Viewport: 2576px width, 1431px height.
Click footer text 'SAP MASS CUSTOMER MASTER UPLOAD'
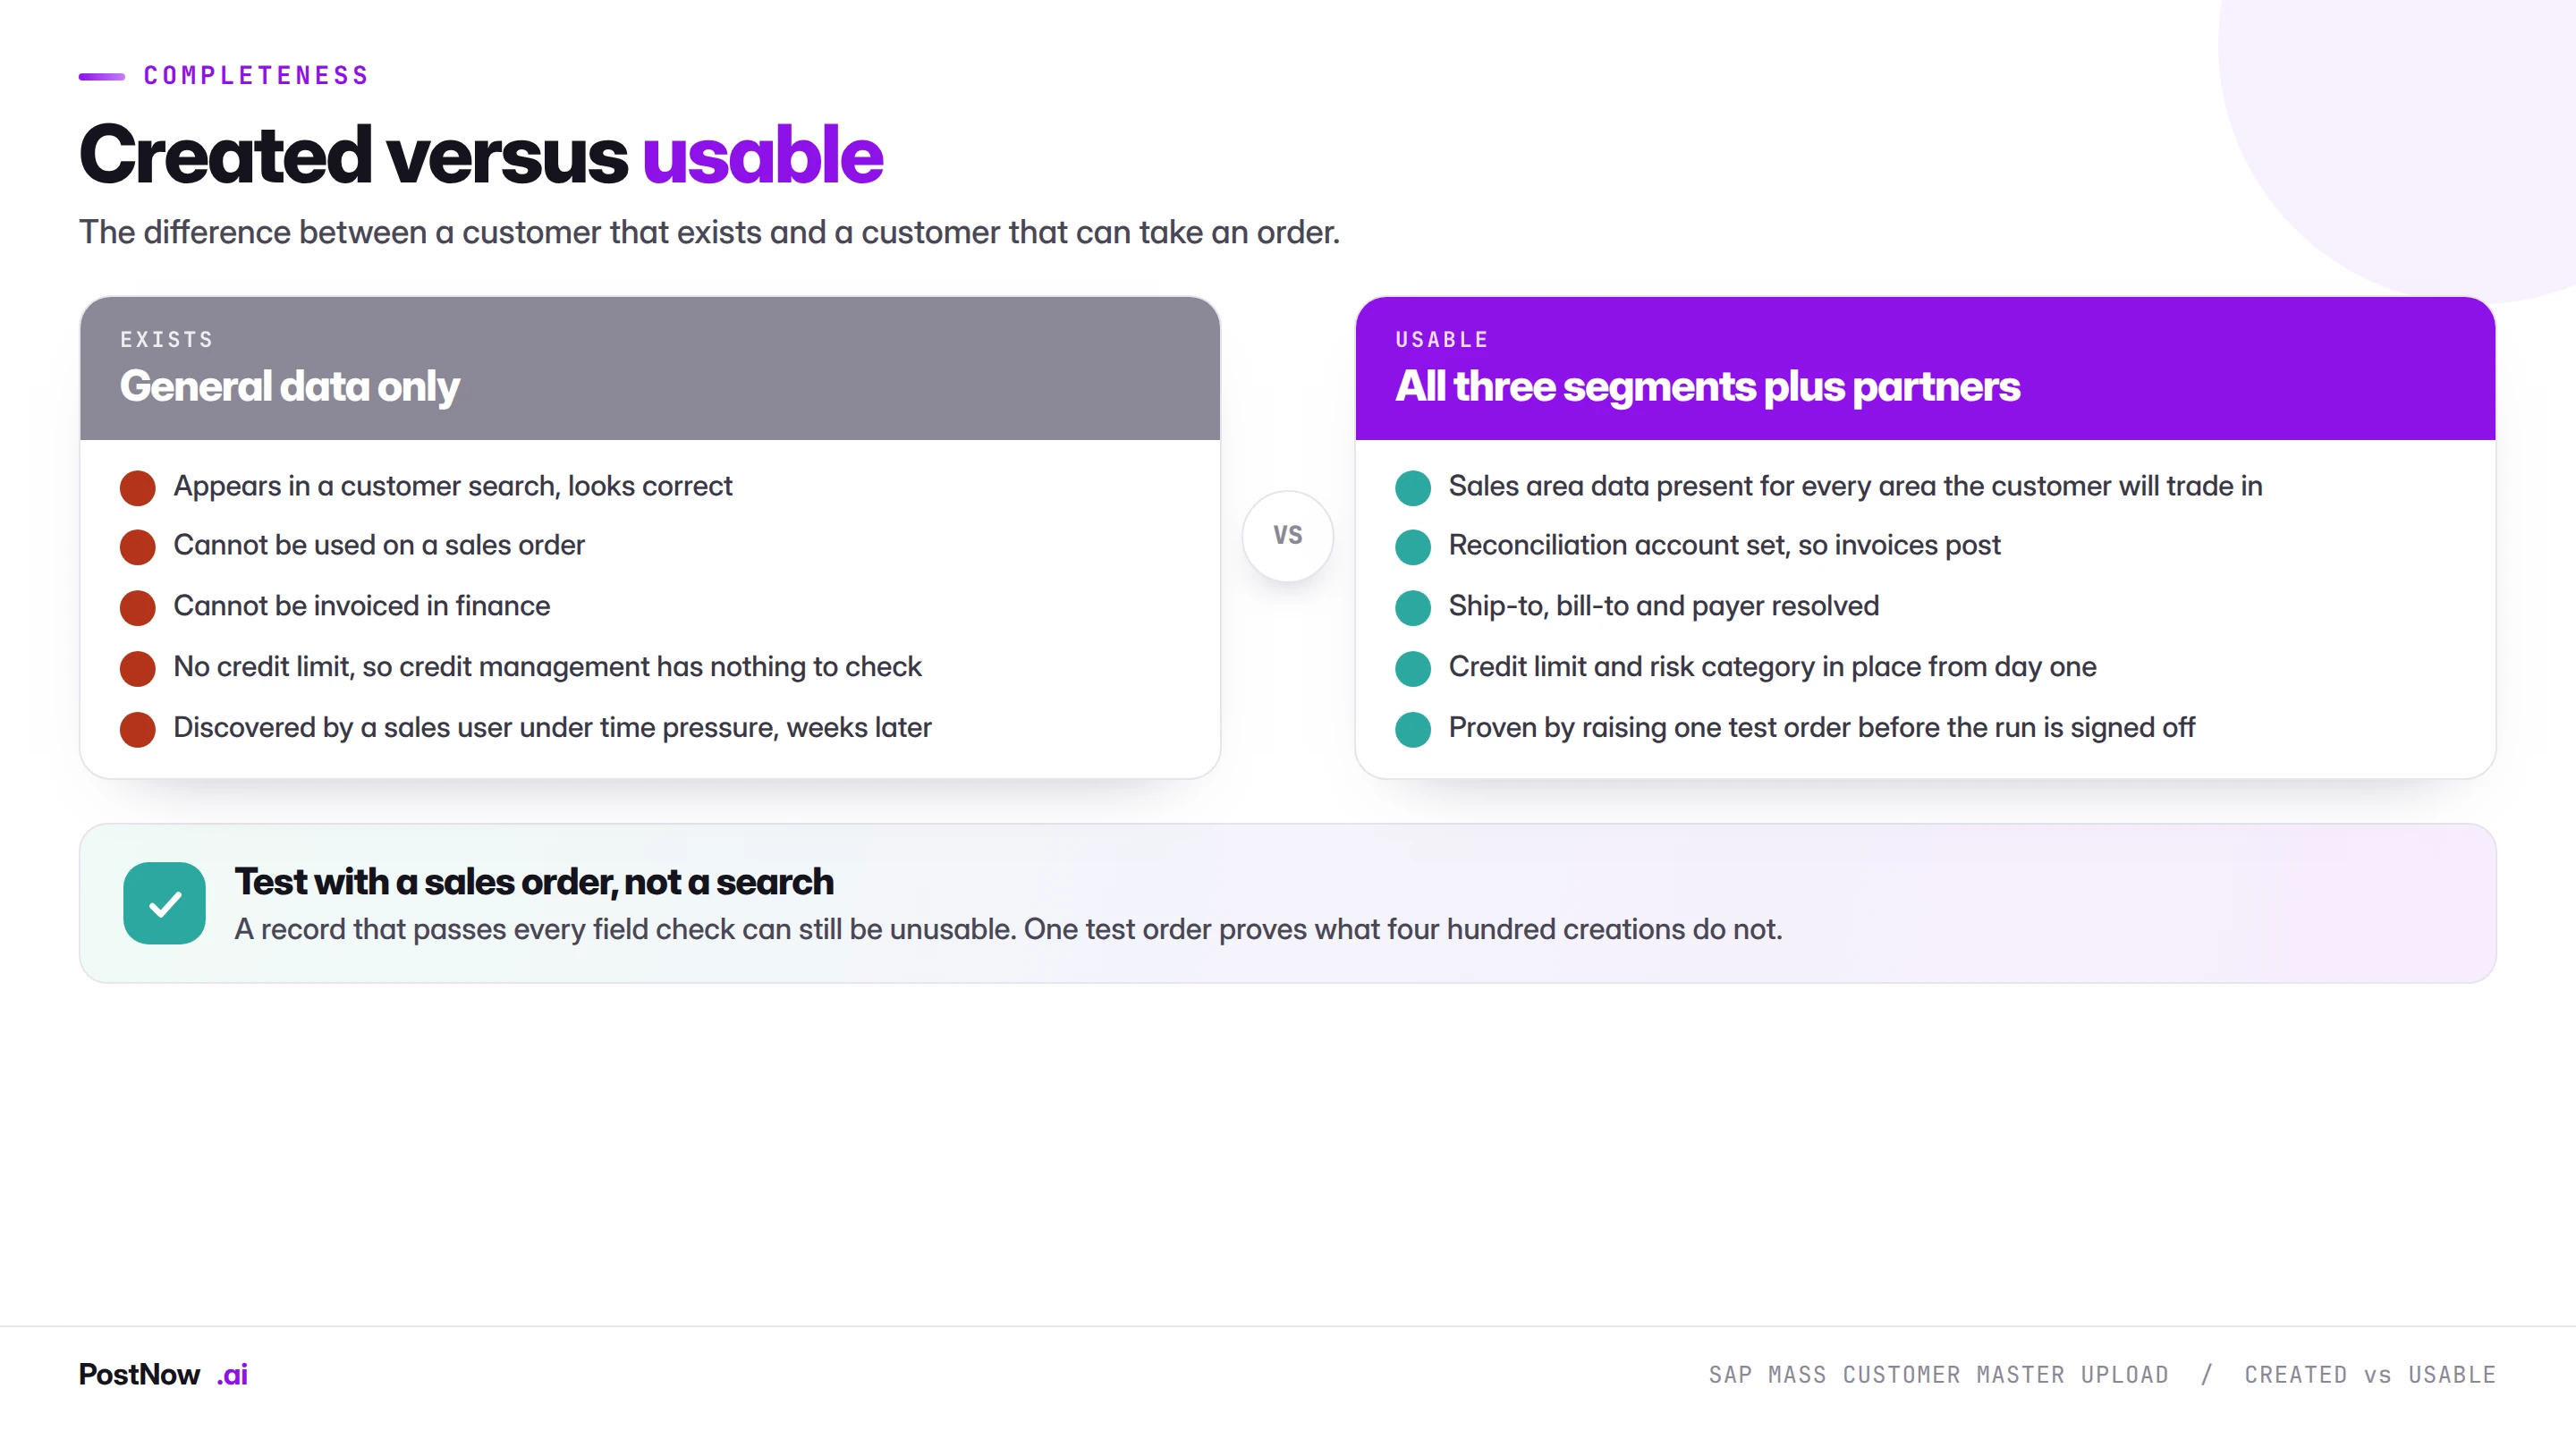(x=1938, y=1375)
